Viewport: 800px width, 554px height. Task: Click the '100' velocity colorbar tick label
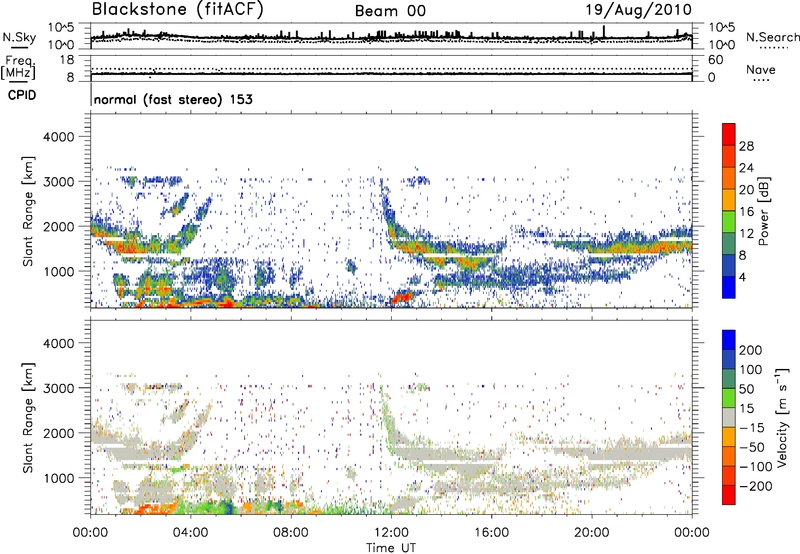point(751,369)
